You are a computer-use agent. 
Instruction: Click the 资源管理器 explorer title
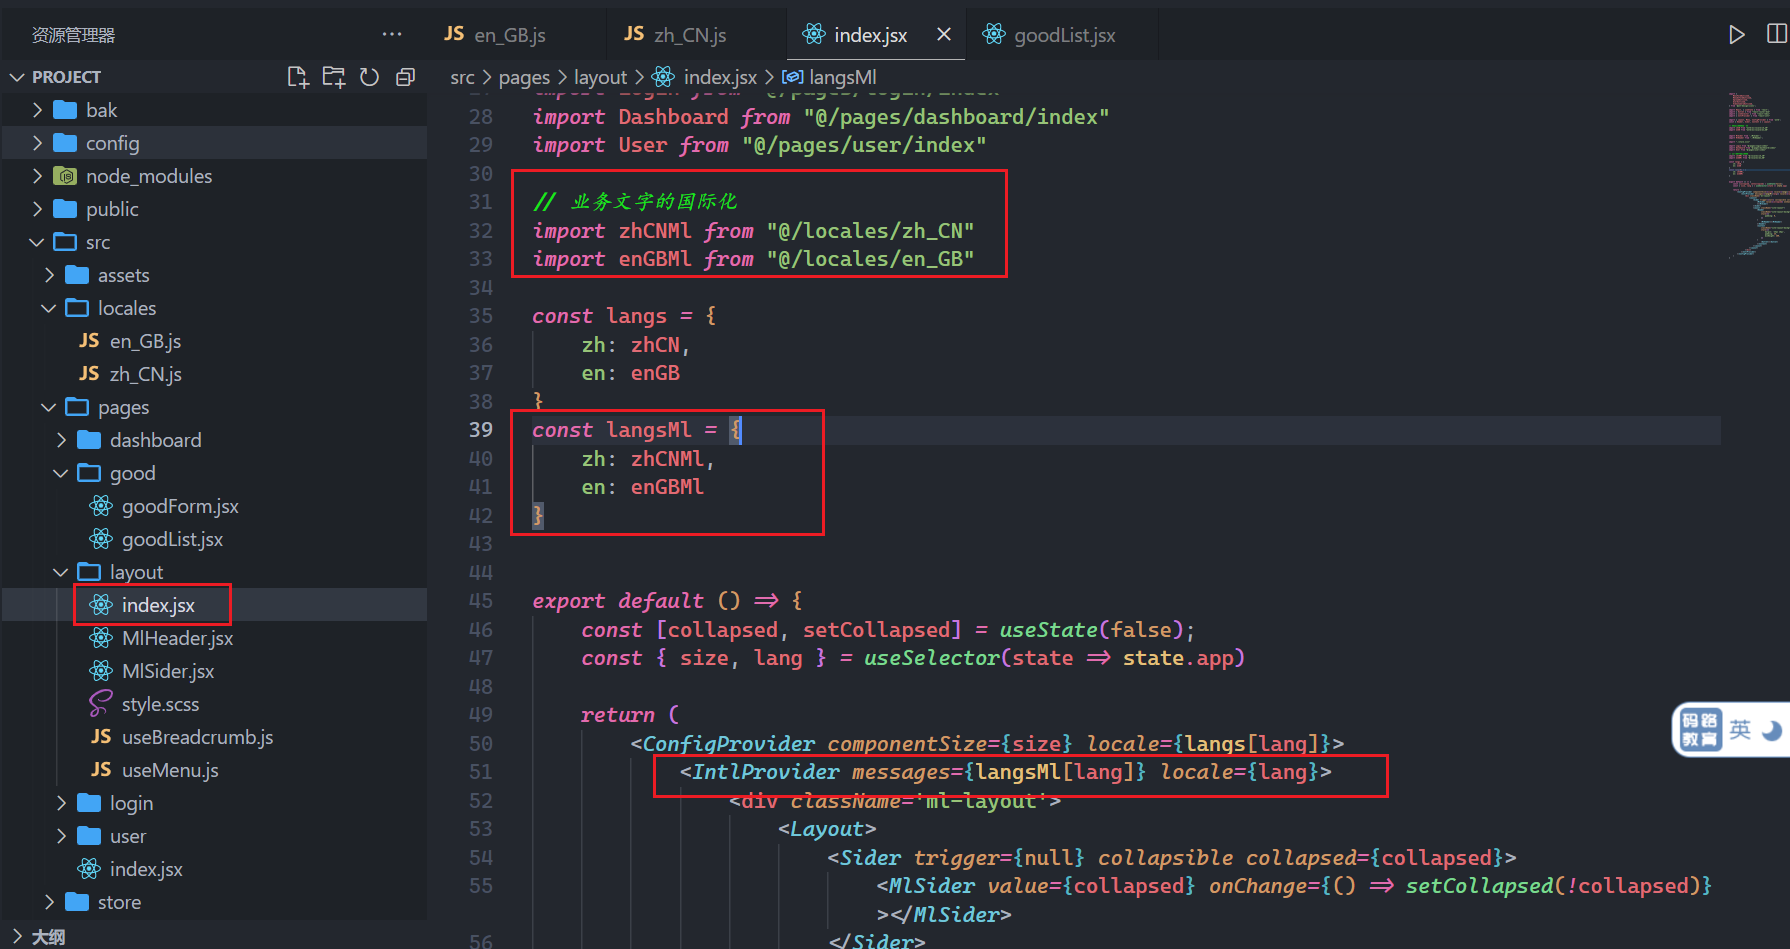point(73,35)
